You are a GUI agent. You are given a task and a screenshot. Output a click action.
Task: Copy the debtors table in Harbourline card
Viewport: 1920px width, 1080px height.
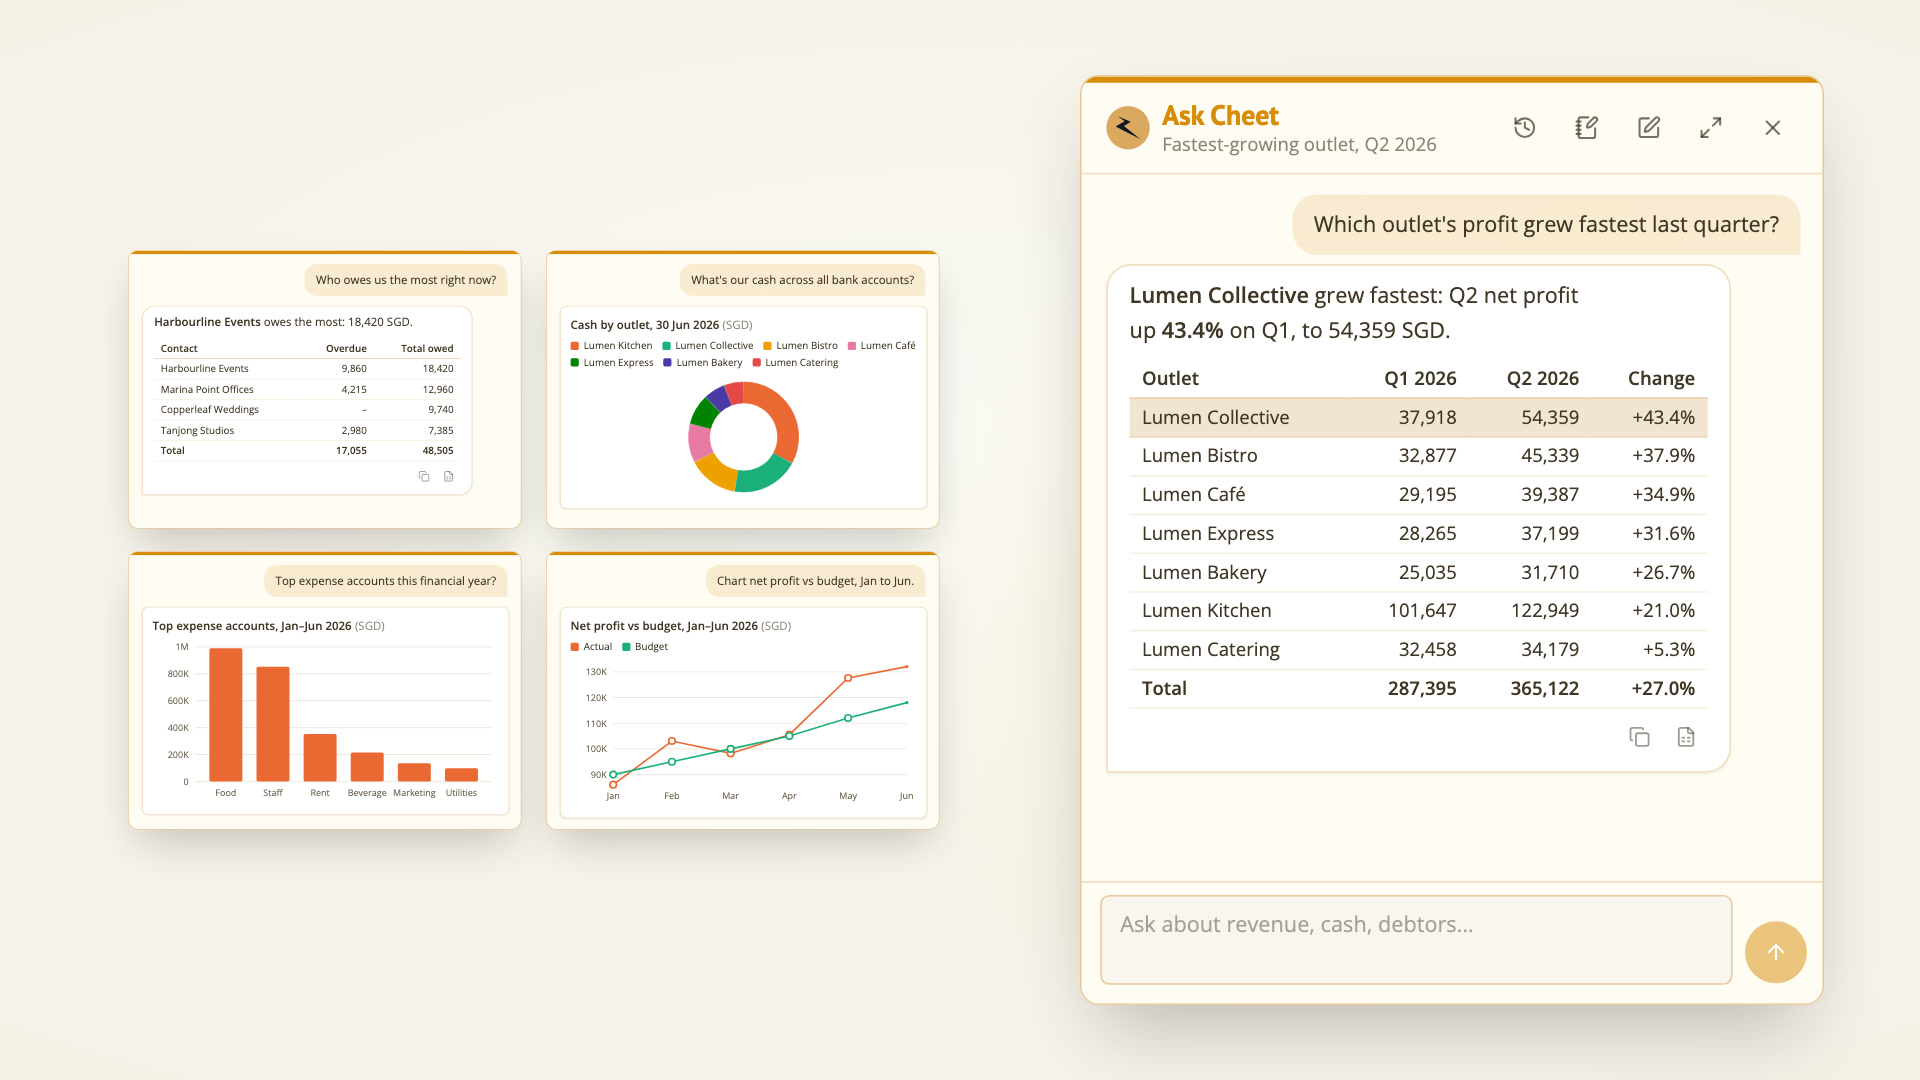click(x=424, y=477)
